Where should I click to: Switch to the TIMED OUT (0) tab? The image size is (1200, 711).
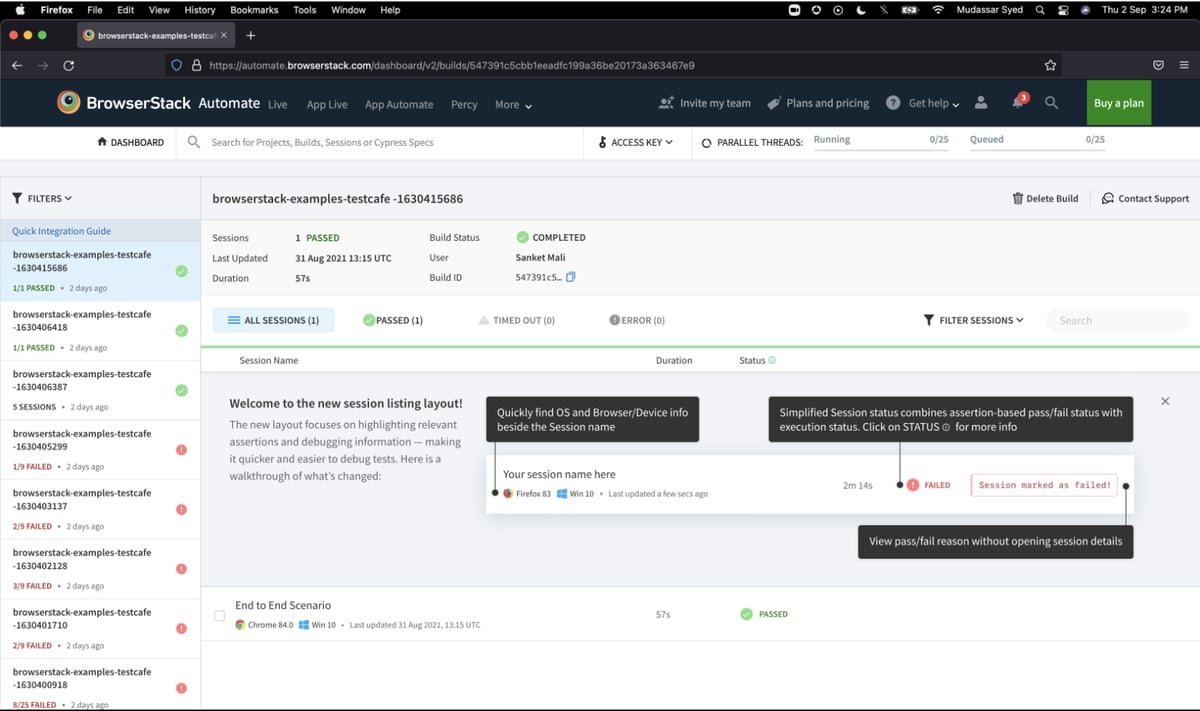tap(516, 320)
